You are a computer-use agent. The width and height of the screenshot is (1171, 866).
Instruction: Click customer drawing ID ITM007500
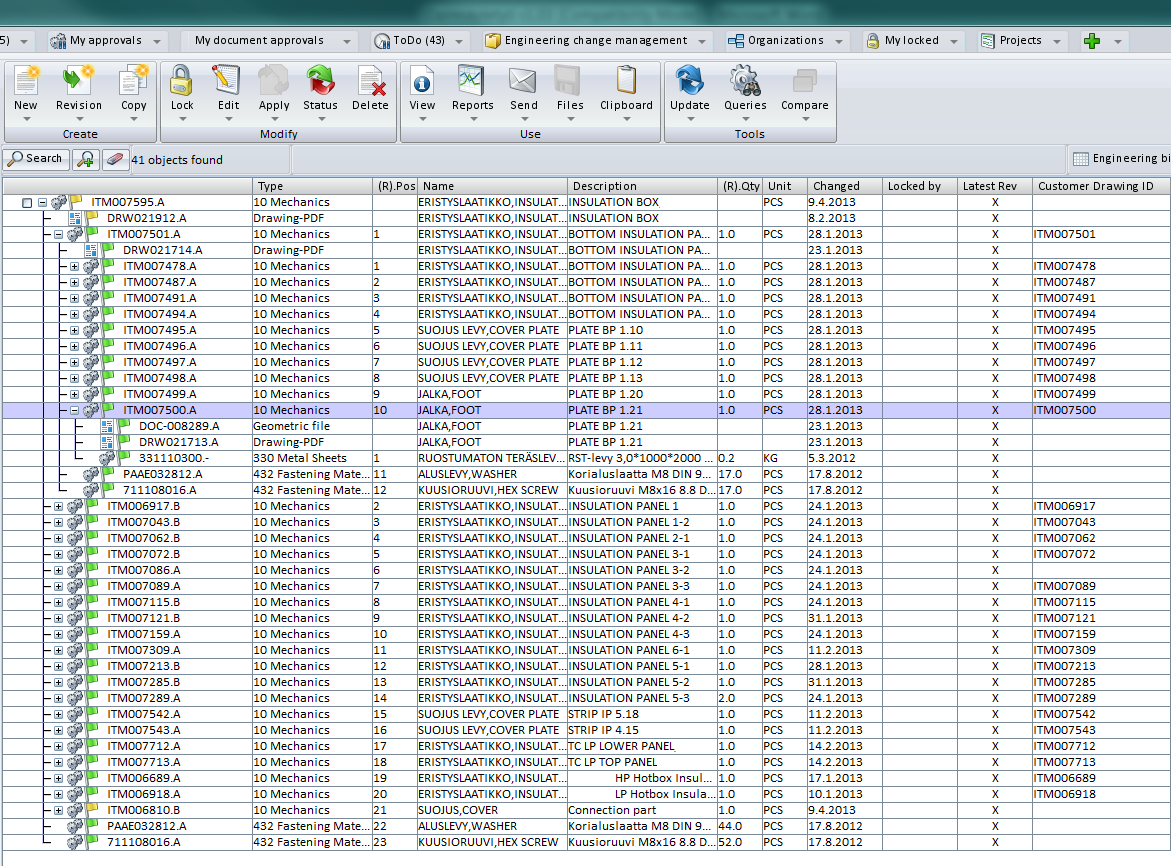1065,410
